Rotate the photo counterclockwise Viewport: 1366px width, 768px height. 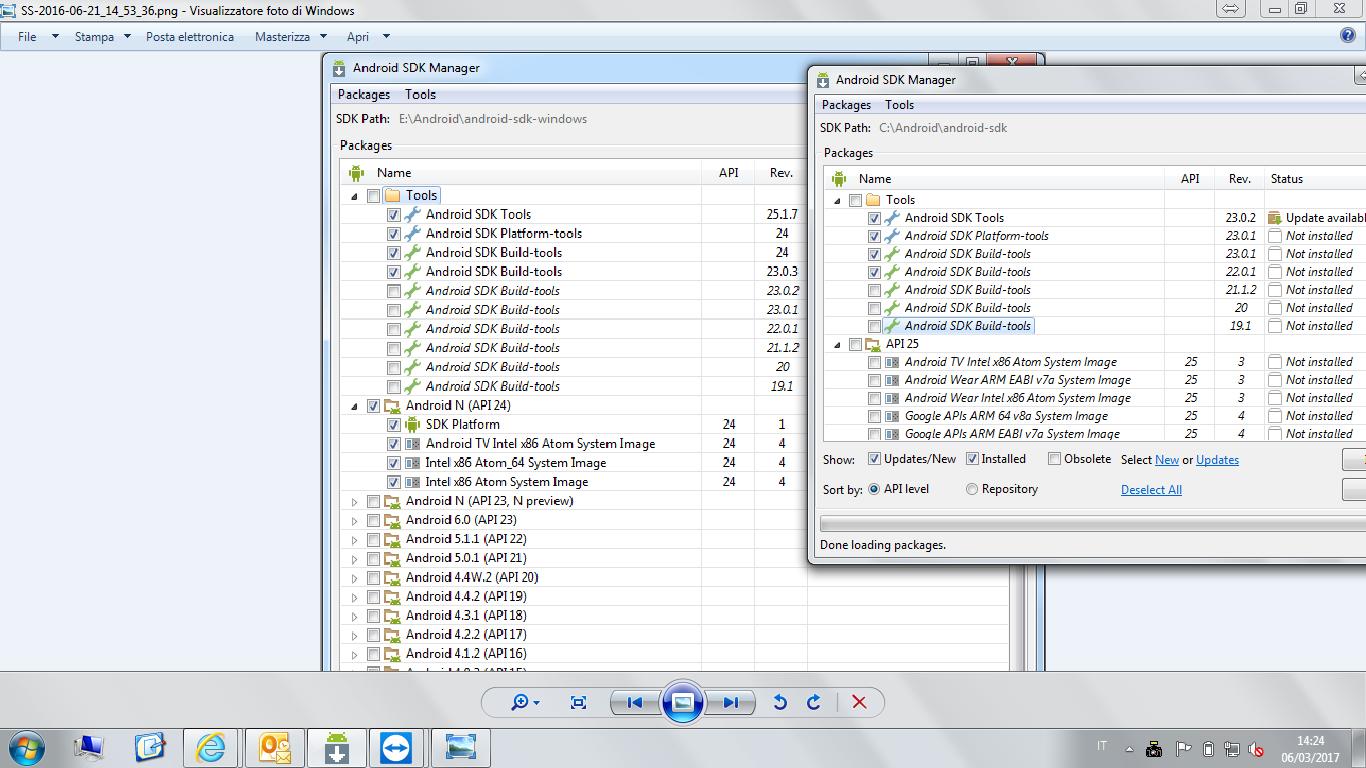pos(780,702)
